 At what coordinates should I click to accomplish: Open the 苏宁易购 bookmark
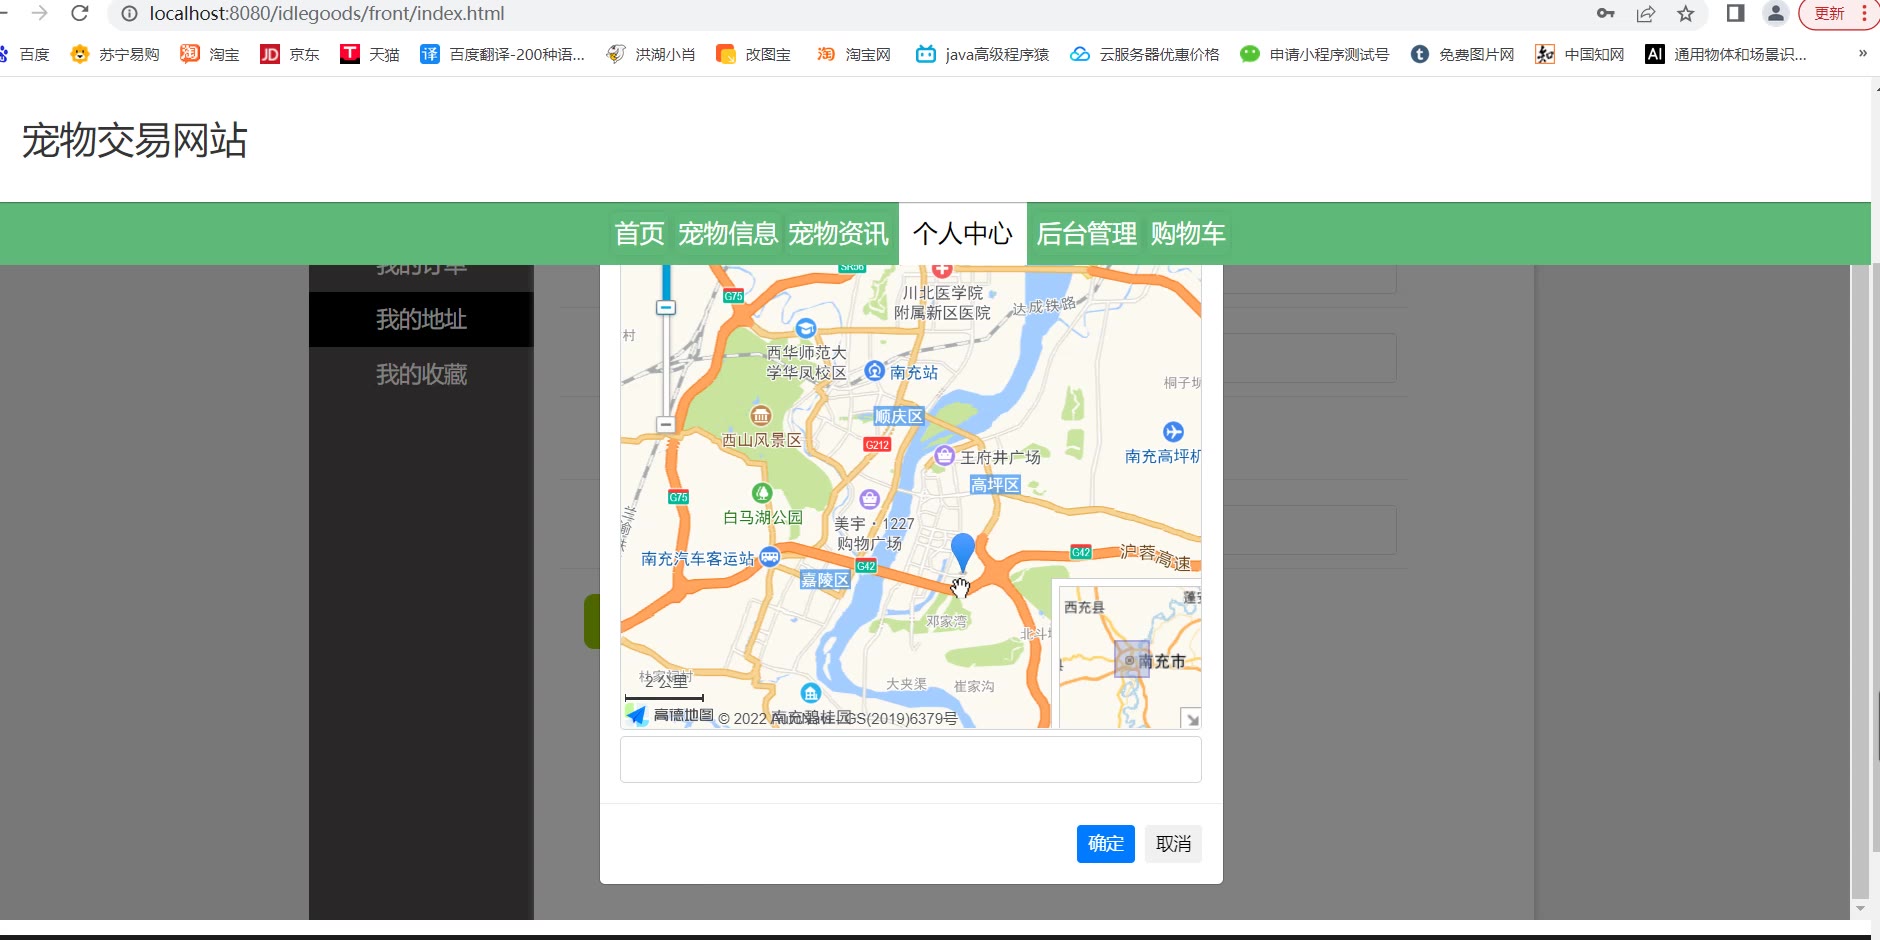pos(115,54)
